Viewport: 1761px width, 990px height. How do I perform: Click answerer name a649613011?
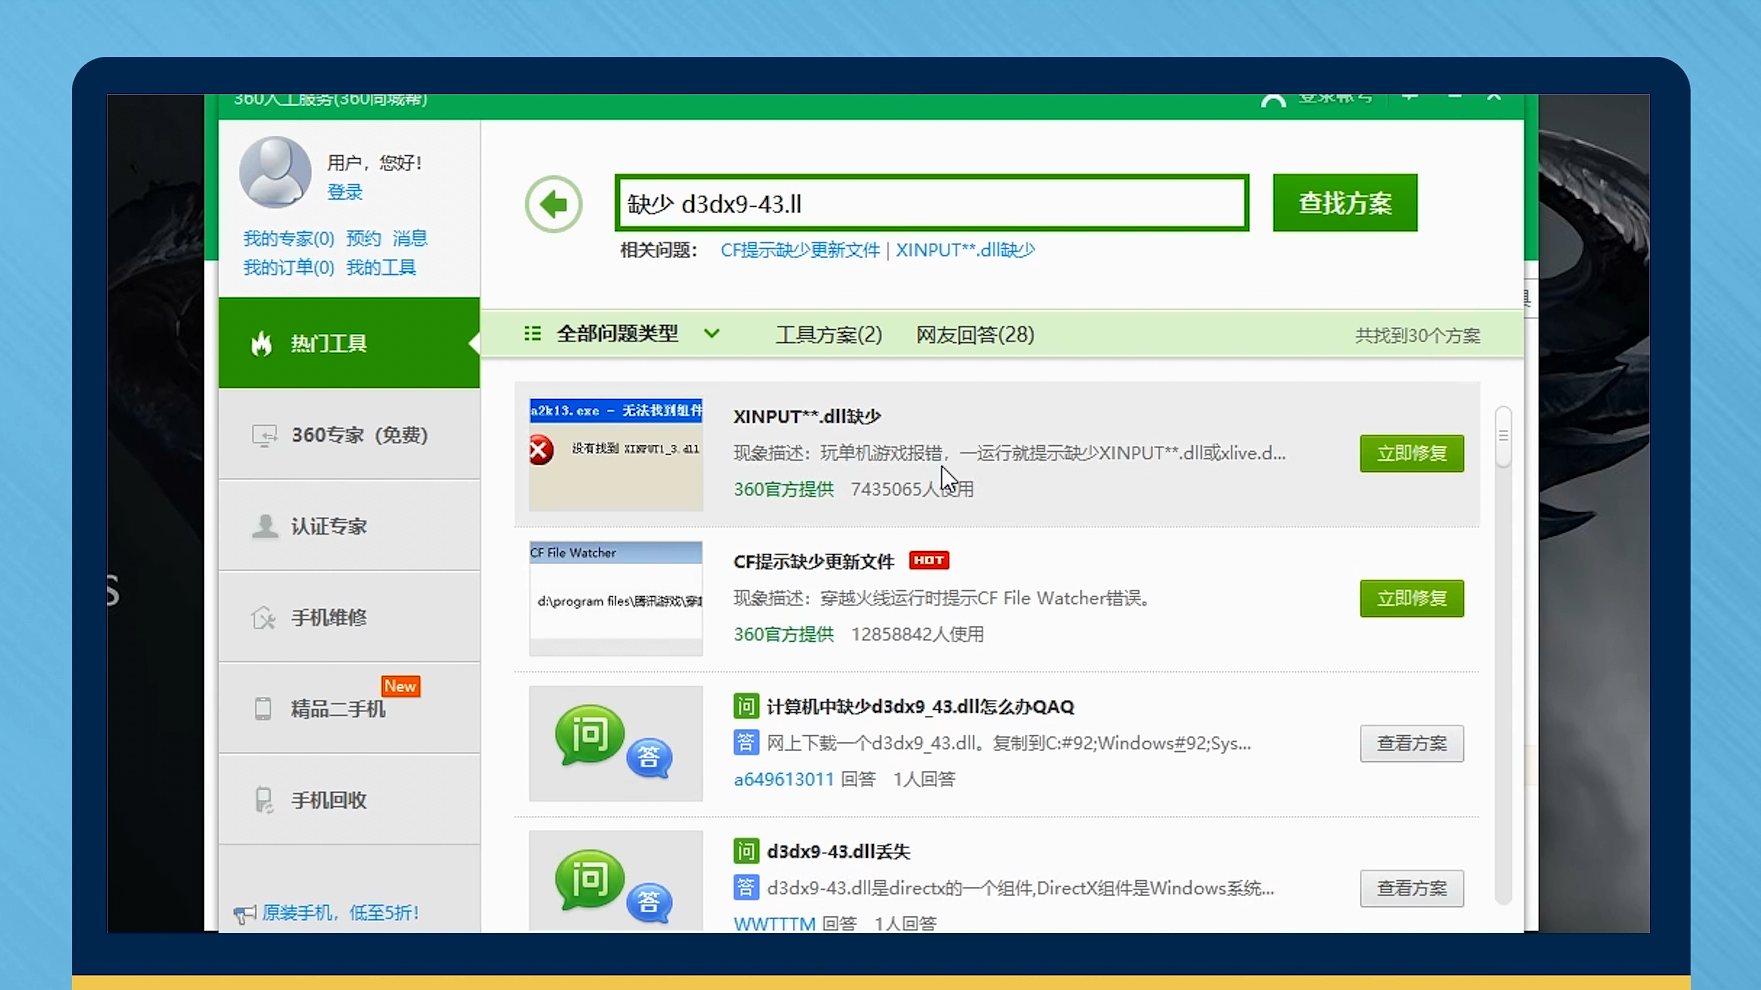click(784, 779)
